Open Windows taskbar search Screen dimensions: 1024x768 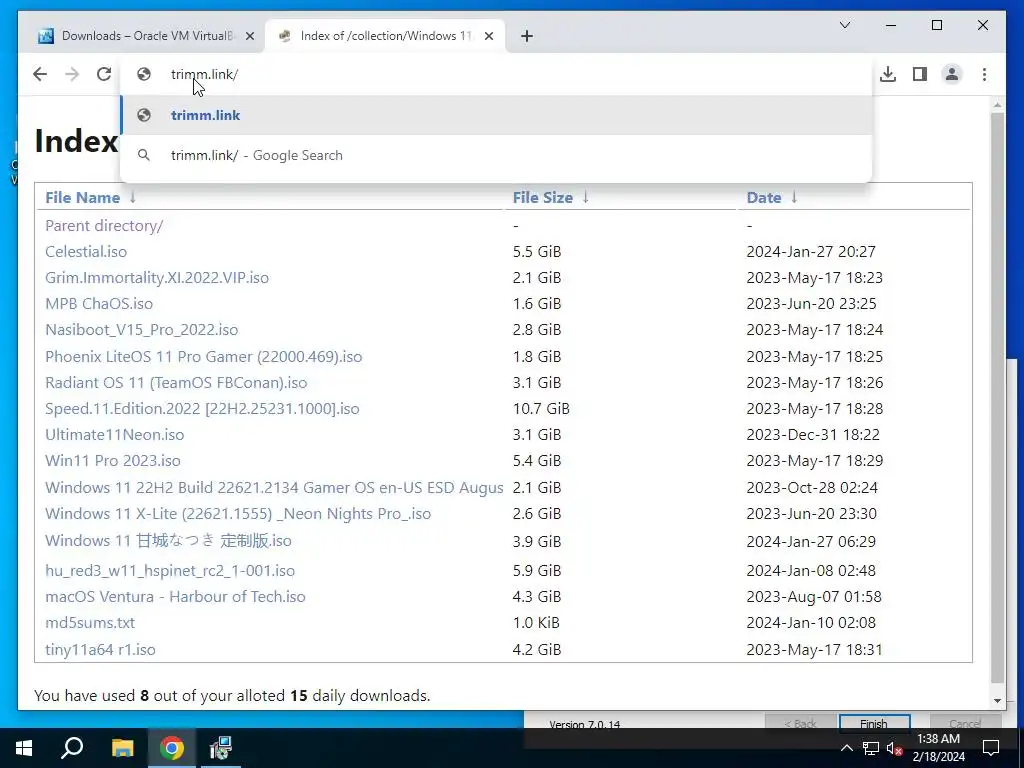tap(72, 748)
